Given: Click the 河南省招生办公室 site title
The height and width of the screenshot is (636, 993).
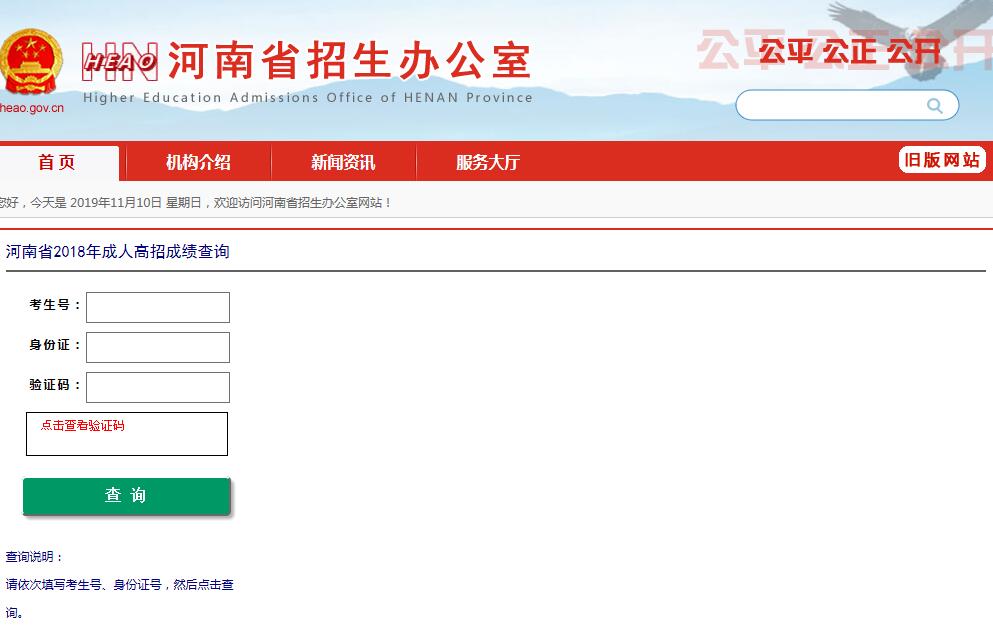Looking at the screenshot, I should (x=348, y=62).
